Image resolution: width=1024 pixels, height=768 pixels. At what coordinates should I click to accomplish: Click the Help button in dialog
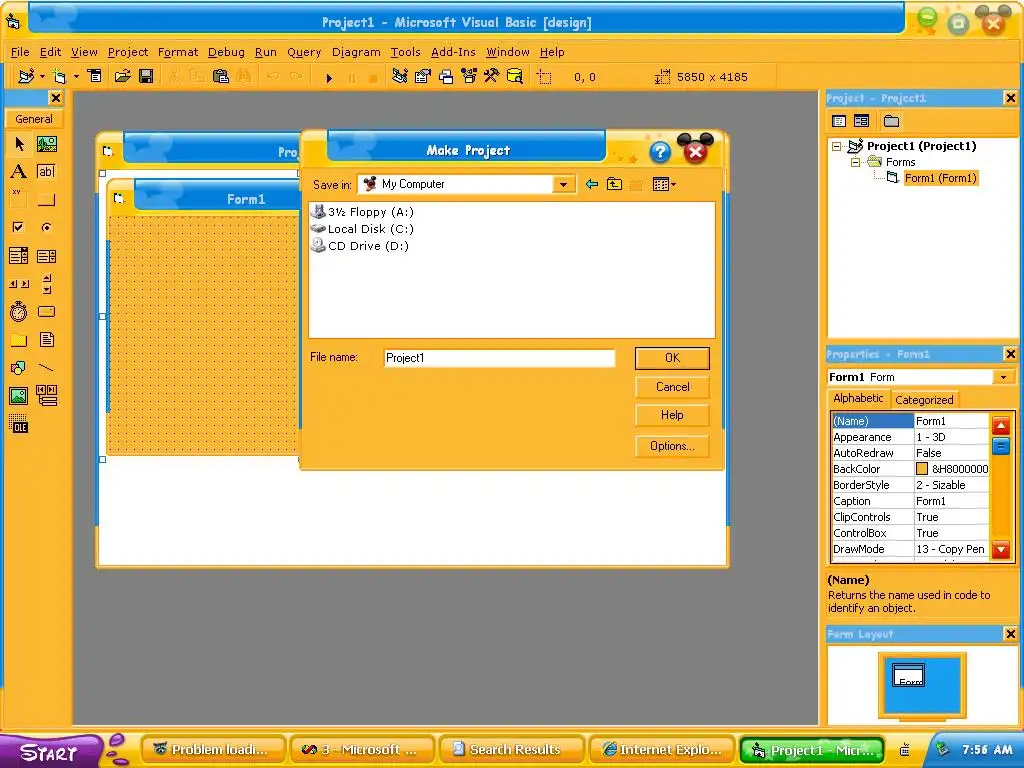[x=672, y=415]
